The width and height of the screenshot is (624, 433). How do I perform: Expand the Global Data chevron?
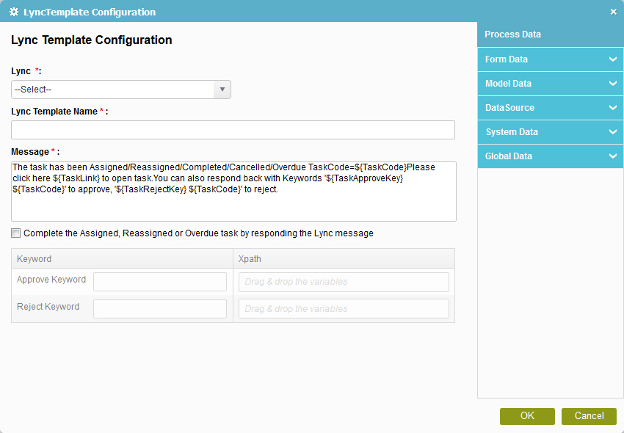pyautogui.click(x=612, y=156)
